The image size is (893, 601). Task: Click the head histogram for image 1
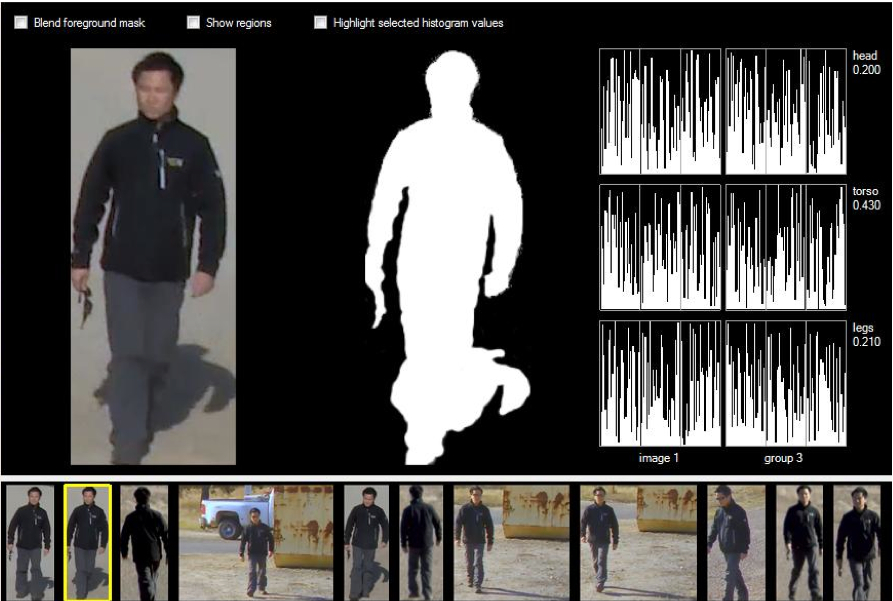(x=660, y=111)
